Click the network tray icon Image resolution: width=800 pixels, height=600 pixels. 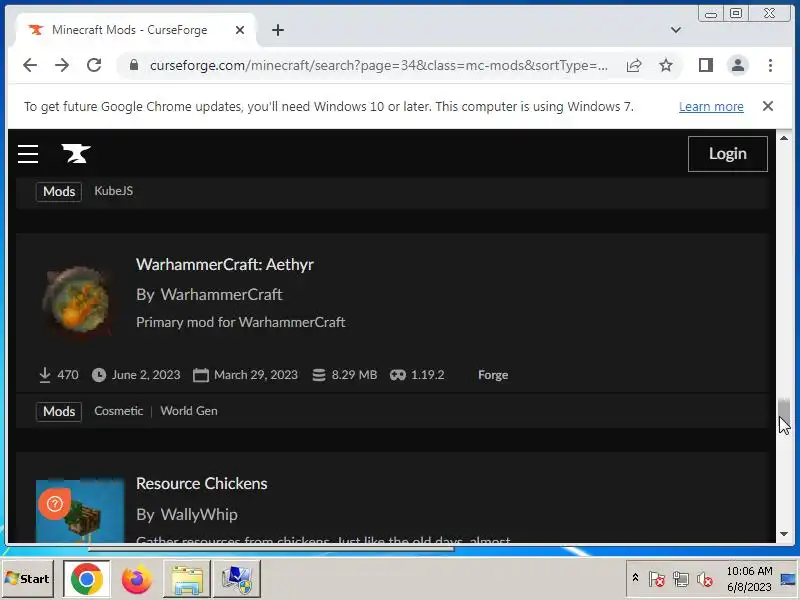tap(681, 579)
